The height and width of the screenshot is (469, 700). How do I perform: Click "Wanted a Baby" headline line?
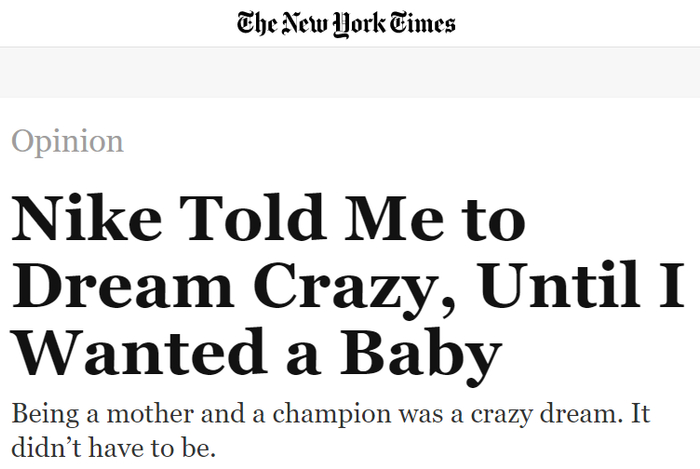255,352
